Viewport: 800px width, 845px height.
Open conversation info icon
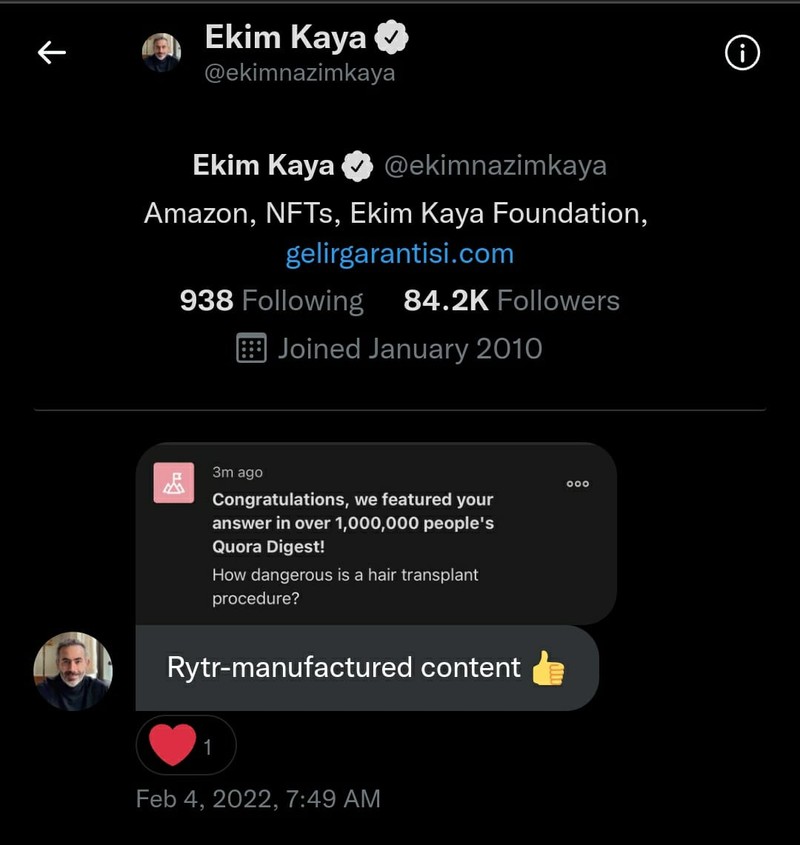pyautogui.click(x=742, y=54)
